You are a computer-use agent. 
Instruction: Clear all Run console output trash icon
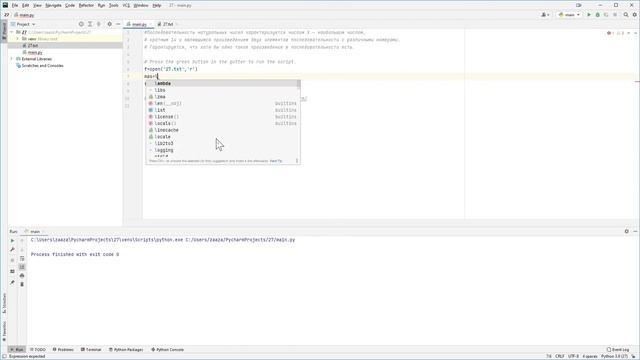click(22, 284)
